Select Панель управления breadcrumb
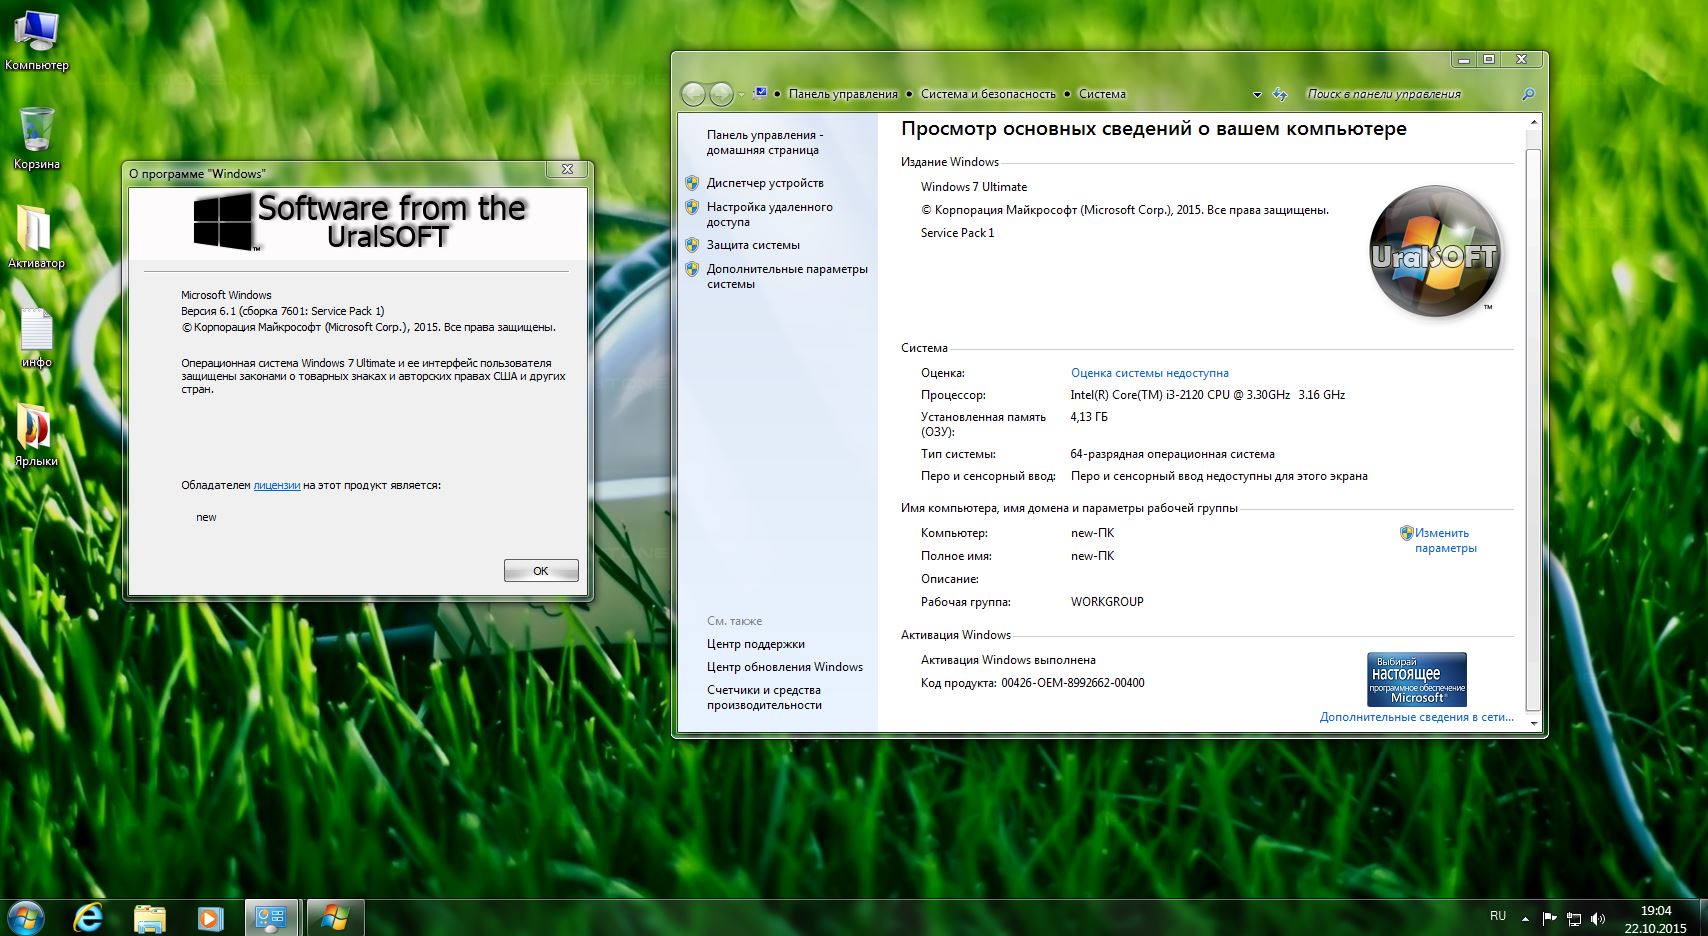Screen dimensions: 1708x936 click(843, 94)
